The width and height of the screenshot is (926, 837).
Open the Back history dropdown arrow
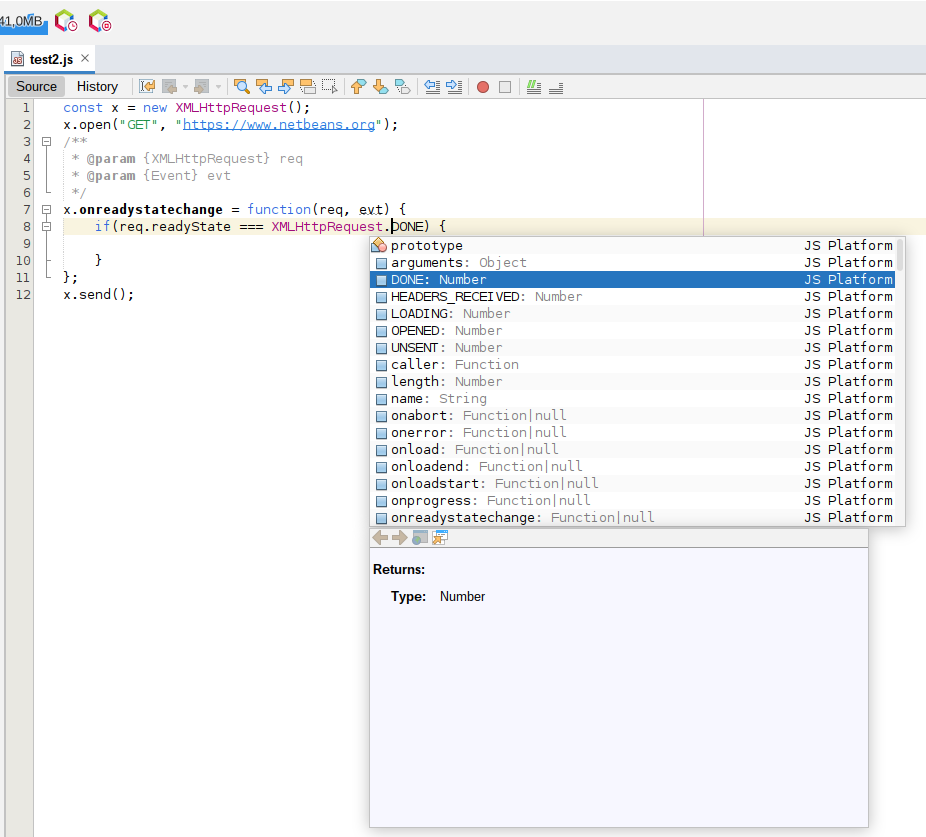click(185, 87)
